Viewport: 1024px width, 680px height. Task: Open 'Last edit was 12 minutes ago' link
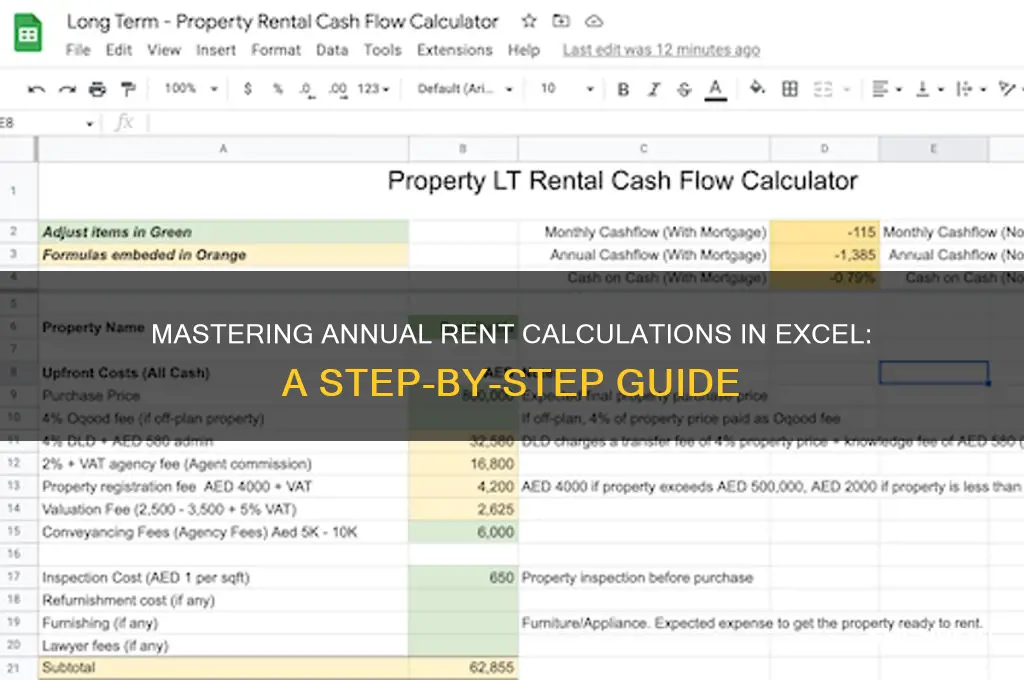tap(662, 50)
